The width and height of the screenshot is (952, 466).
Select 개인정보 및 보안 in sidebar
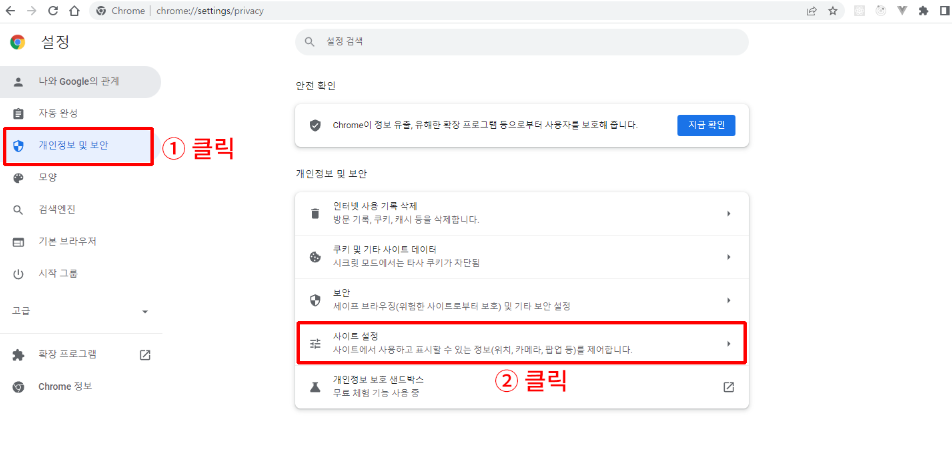[78, 146]
